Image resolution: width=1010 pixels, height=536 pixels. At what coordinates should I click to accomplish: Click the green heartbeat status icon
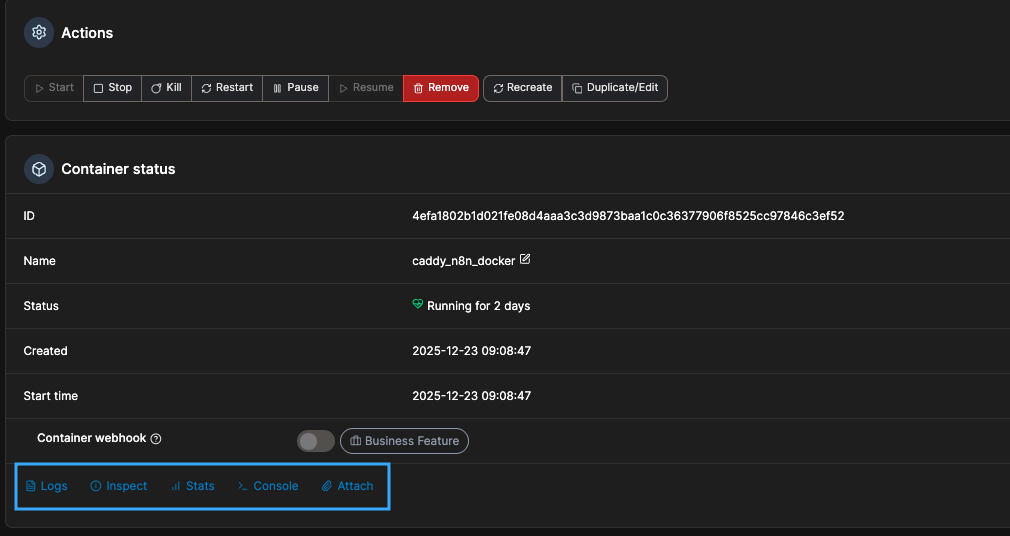418,305
